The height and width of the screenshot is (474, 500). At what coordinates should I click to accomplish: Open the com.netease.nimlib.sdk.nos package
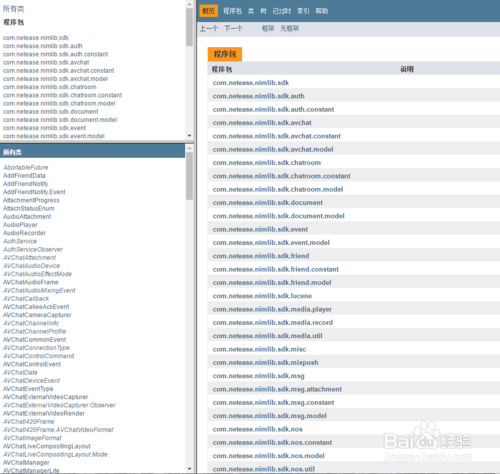click(258, 429)
